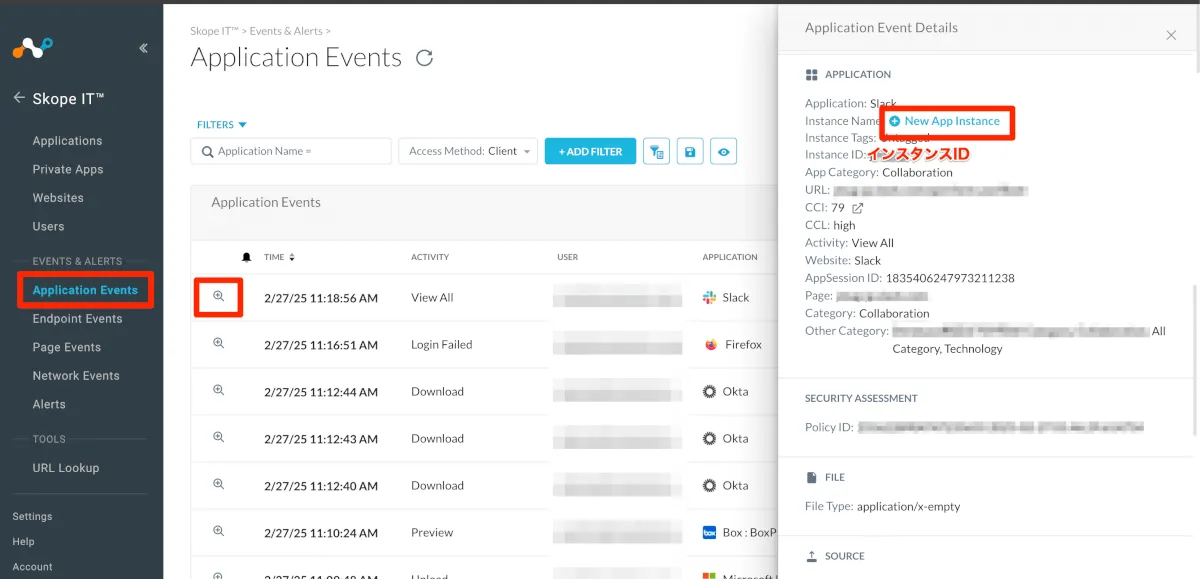Click the back arrow next to Skope IT
This screenshot has height=579, width=1200.
coord(19,98)
